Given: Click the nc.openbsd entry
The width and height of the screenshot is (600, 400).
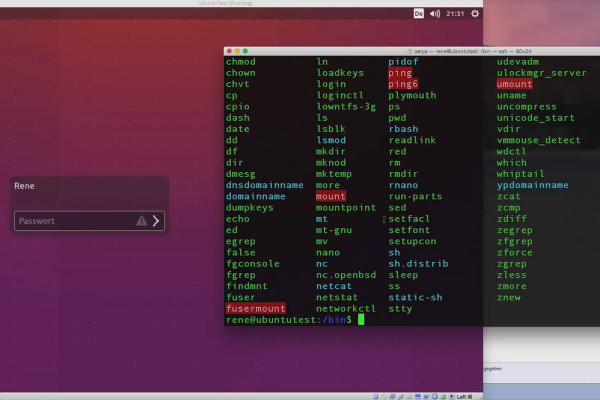Looking at the screenshot, I should pyautogui.click(x=346, y=275).
